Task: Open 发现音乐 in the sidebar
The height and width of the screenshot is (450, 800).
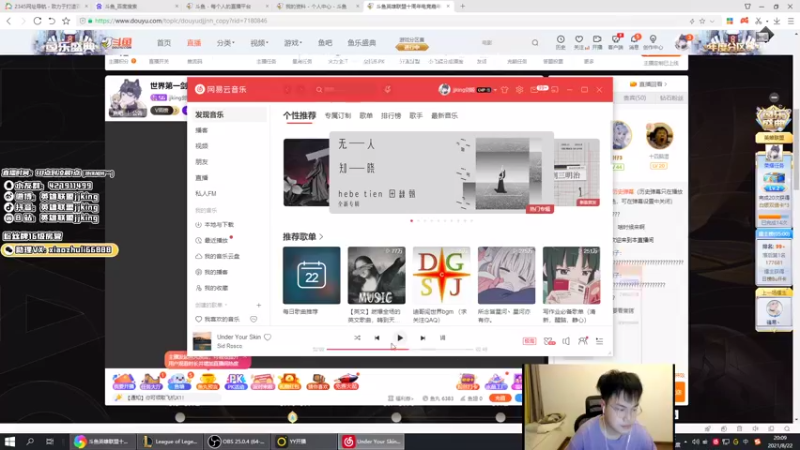Action: point(228,115)
